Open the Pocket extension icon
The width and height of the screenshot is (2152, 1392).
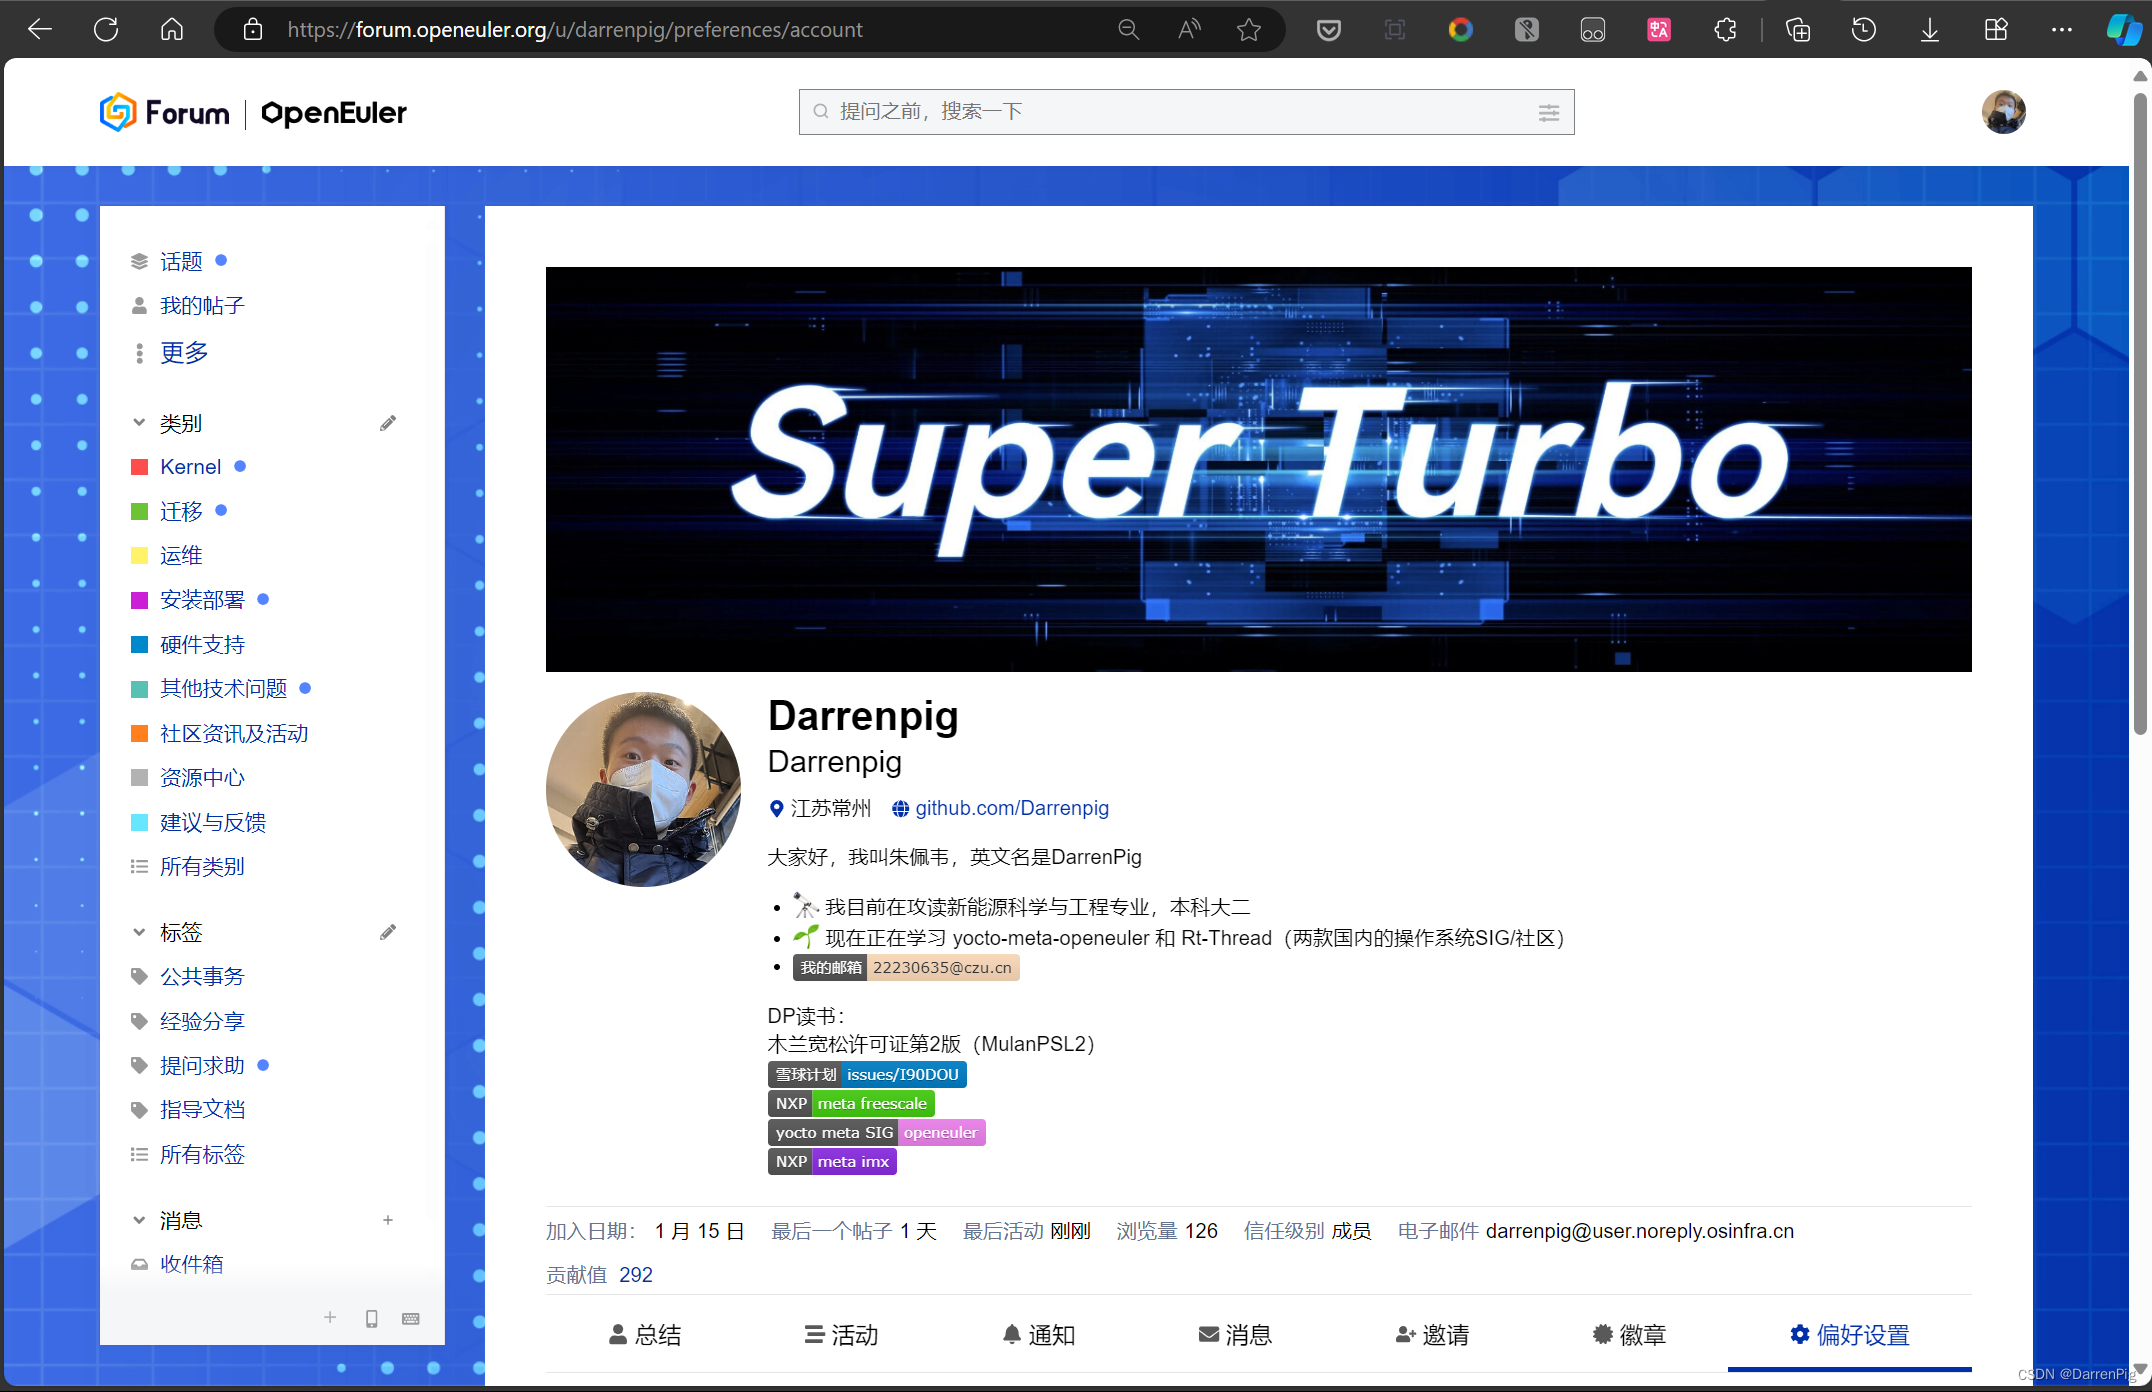coord(1329,30)
